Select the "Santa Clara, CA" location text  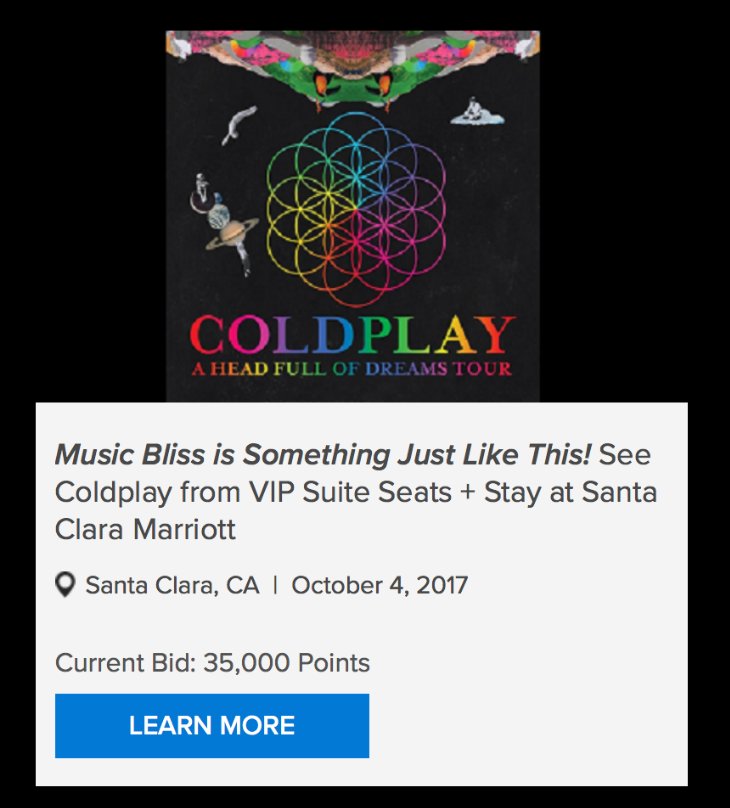[172, 585]
